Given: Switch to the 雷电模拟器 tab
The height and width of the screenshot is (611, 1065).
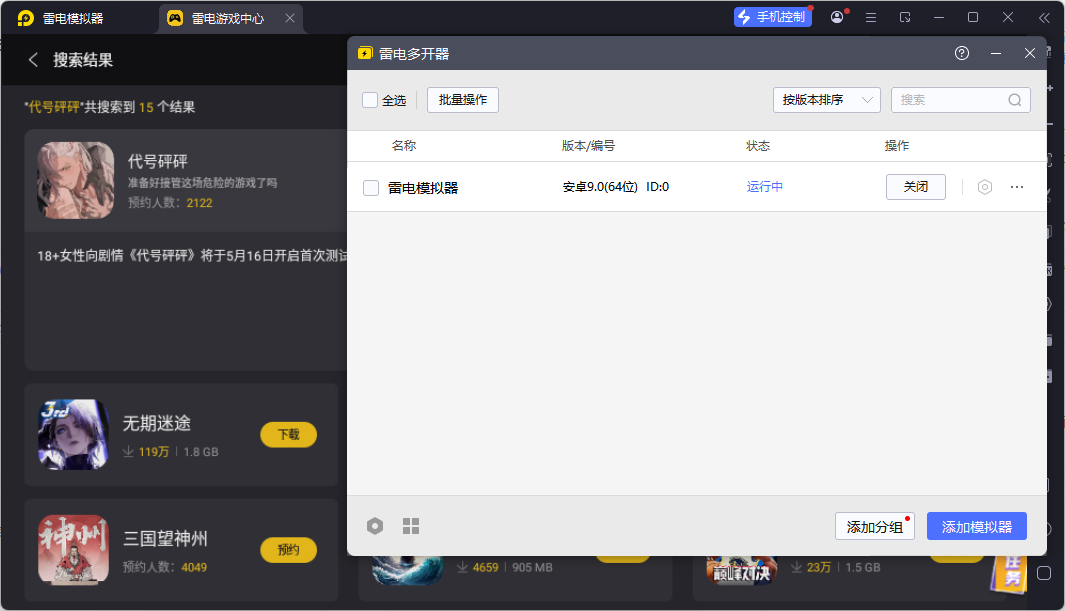Looking at the screenshot, I should 73,18.
